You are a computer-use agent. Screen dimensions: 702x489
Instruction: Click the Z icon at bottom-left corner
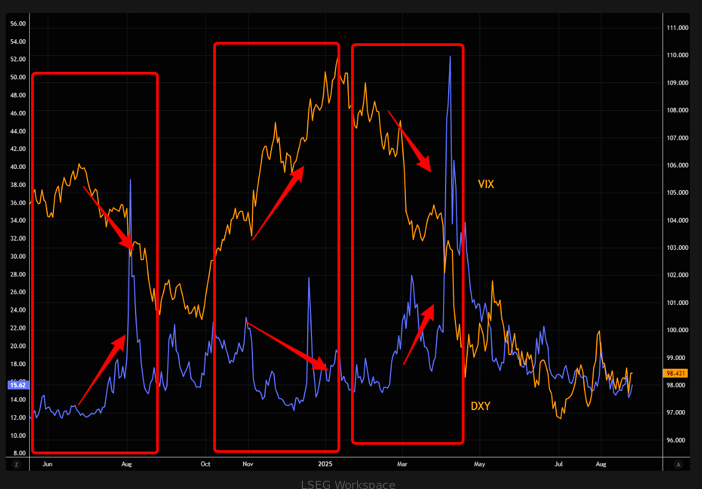pos(16,464)
